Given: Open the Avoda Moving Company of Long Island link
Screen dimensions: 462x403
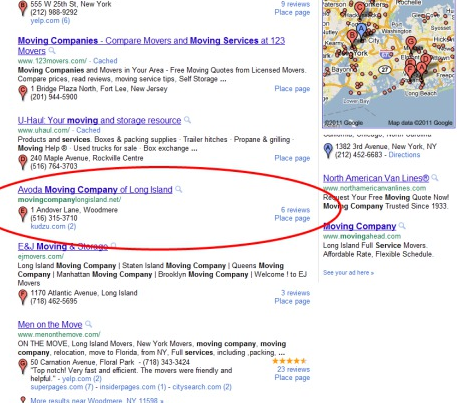Looking at the screenshot, I should [x=95, y=190].
